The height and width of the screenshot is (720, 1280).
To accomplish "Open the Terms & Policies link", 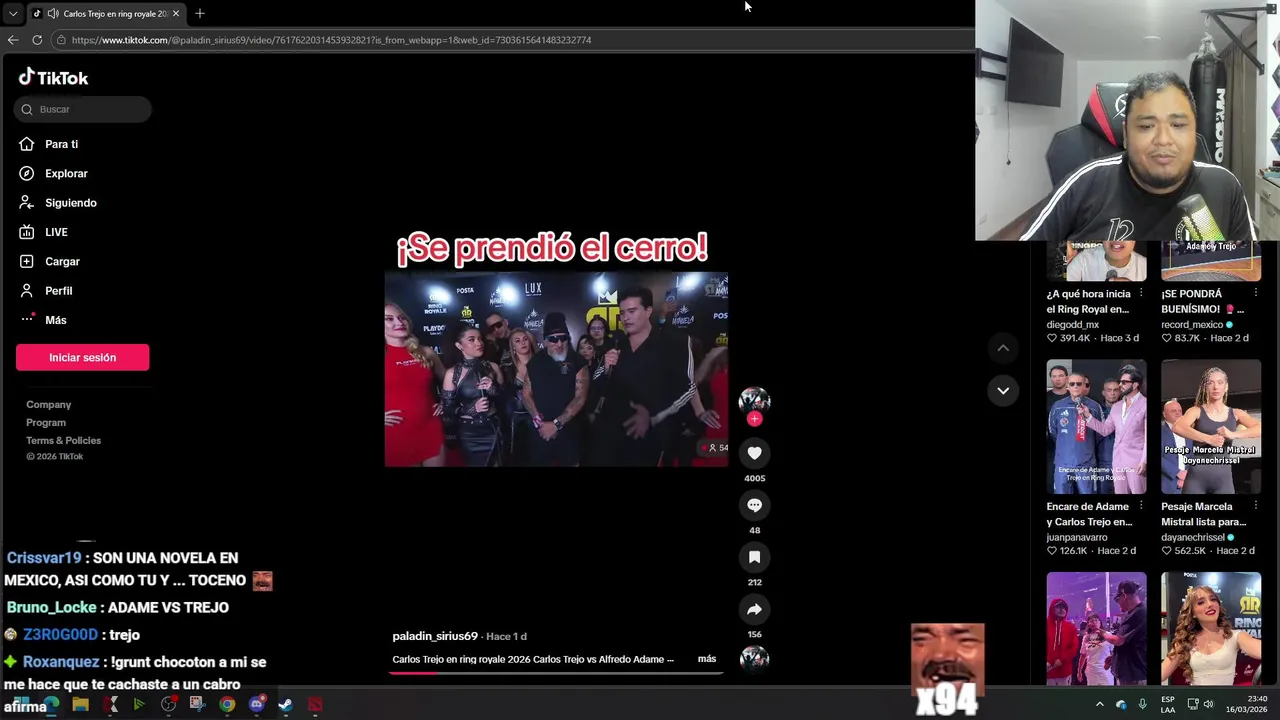I will click(x=63, y=441).
